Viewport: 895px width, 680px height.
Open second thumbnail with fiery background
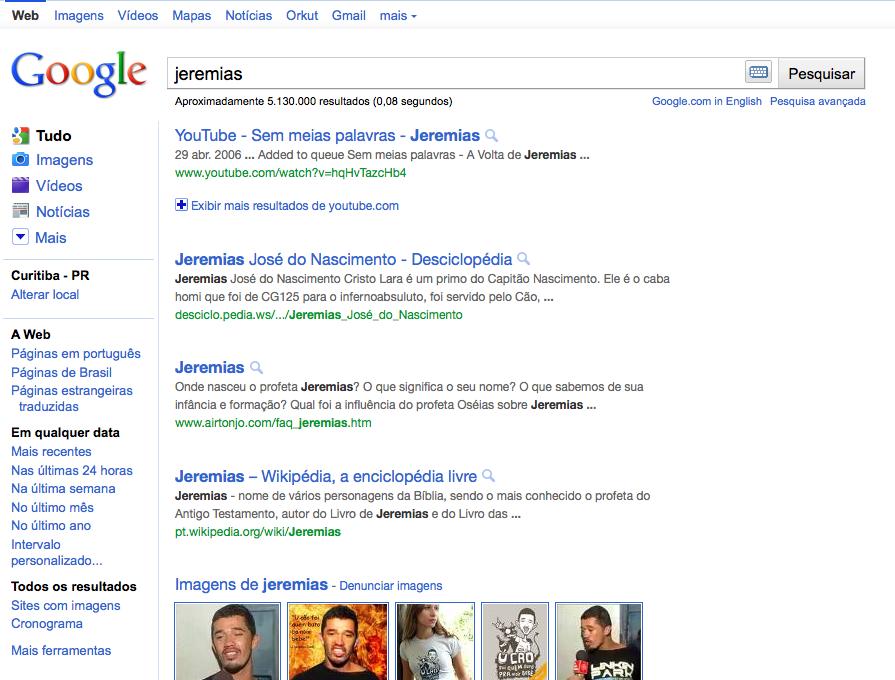tap(338, 641)
